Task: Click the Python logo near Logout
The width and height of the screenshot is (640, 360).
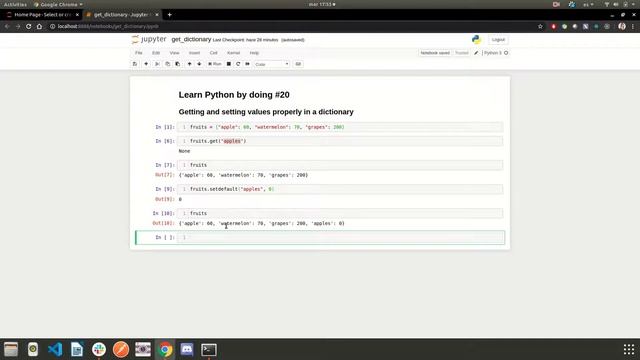Action: (x=476, y=40)
